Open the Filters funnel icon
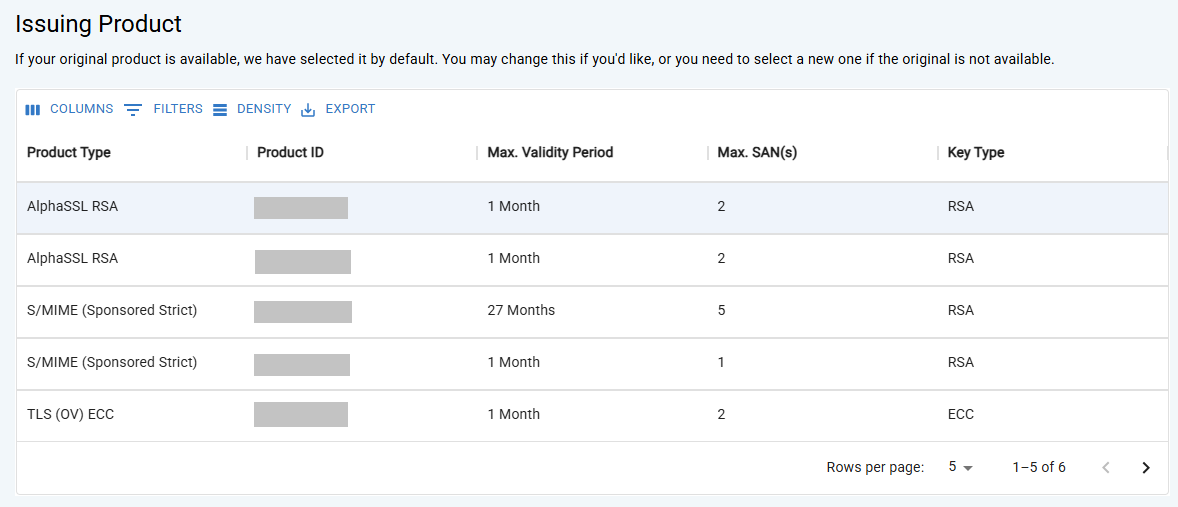The width and height of the screenshot is (1178, 507). pos(133,110)
